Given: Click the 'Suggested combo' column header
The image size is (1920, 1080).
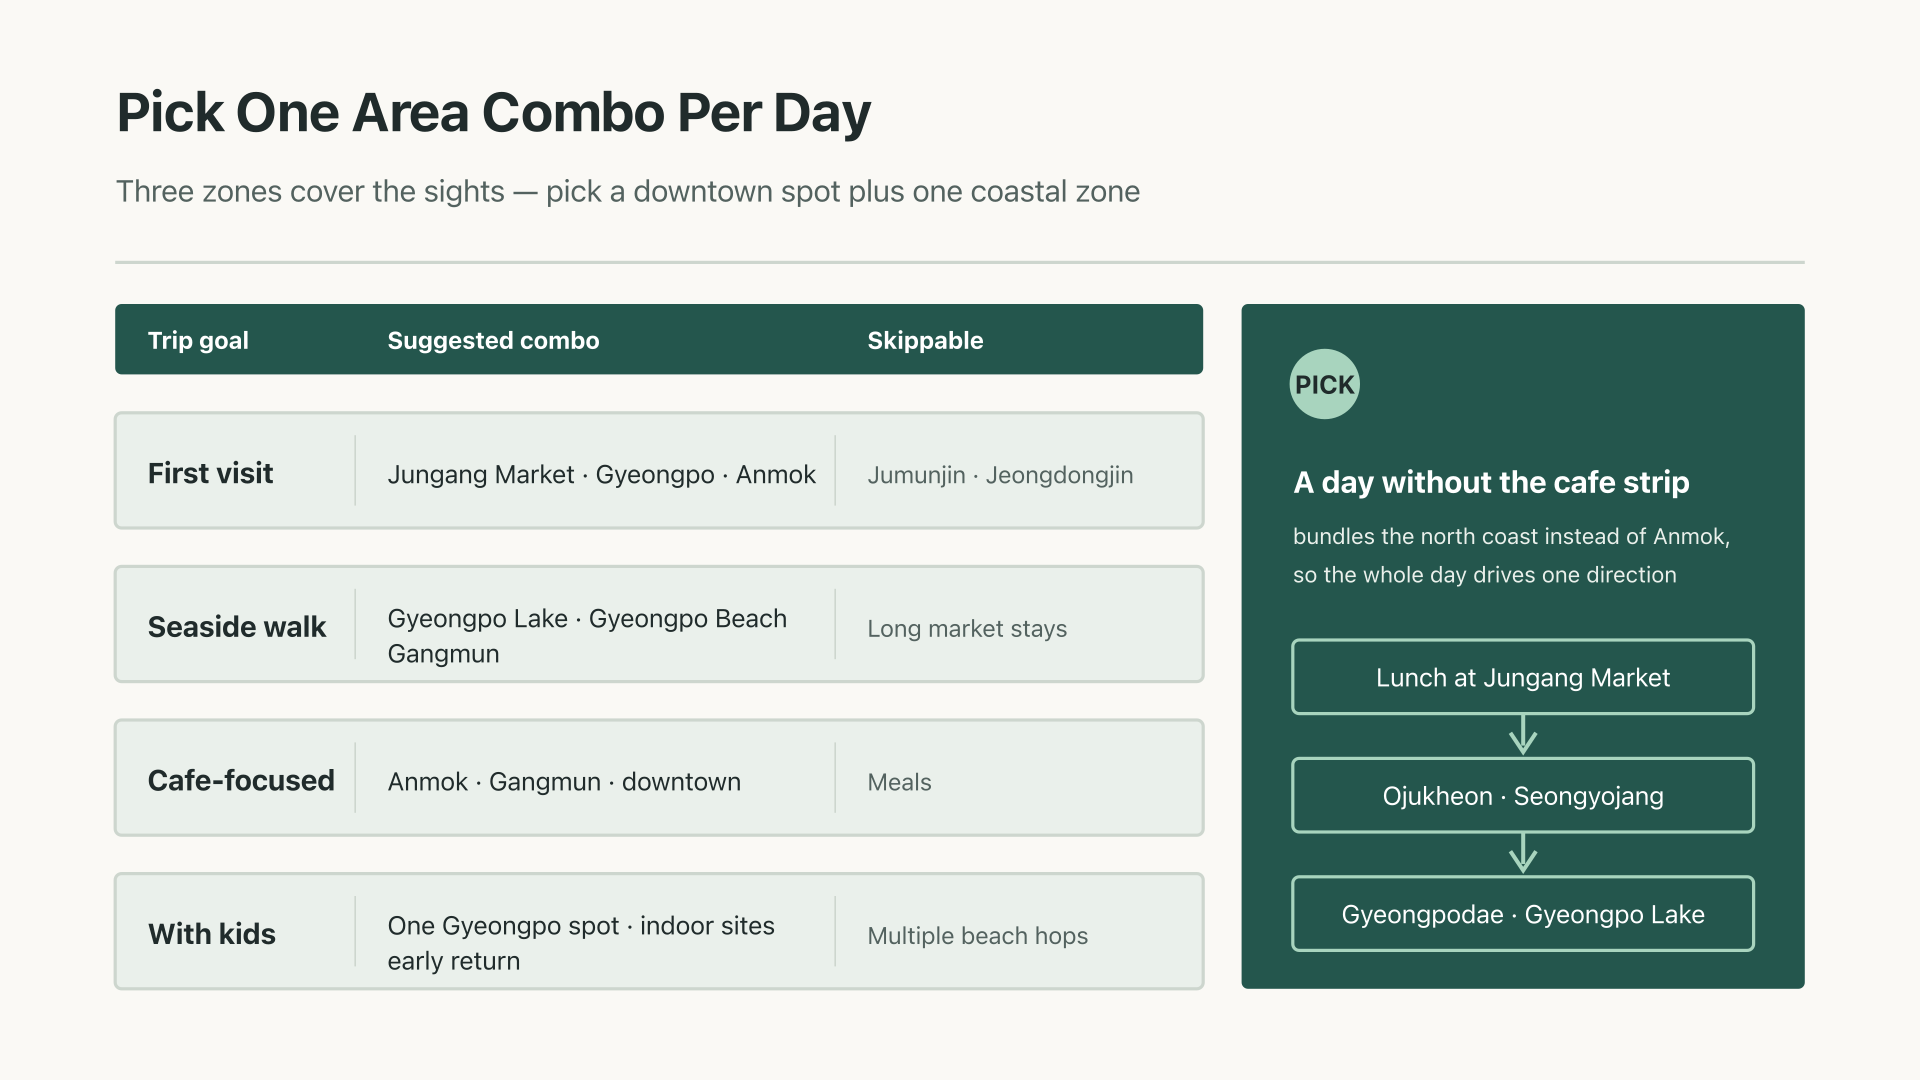Looking at the screenshot, I should pyautogui.click(x=493, y=340).
